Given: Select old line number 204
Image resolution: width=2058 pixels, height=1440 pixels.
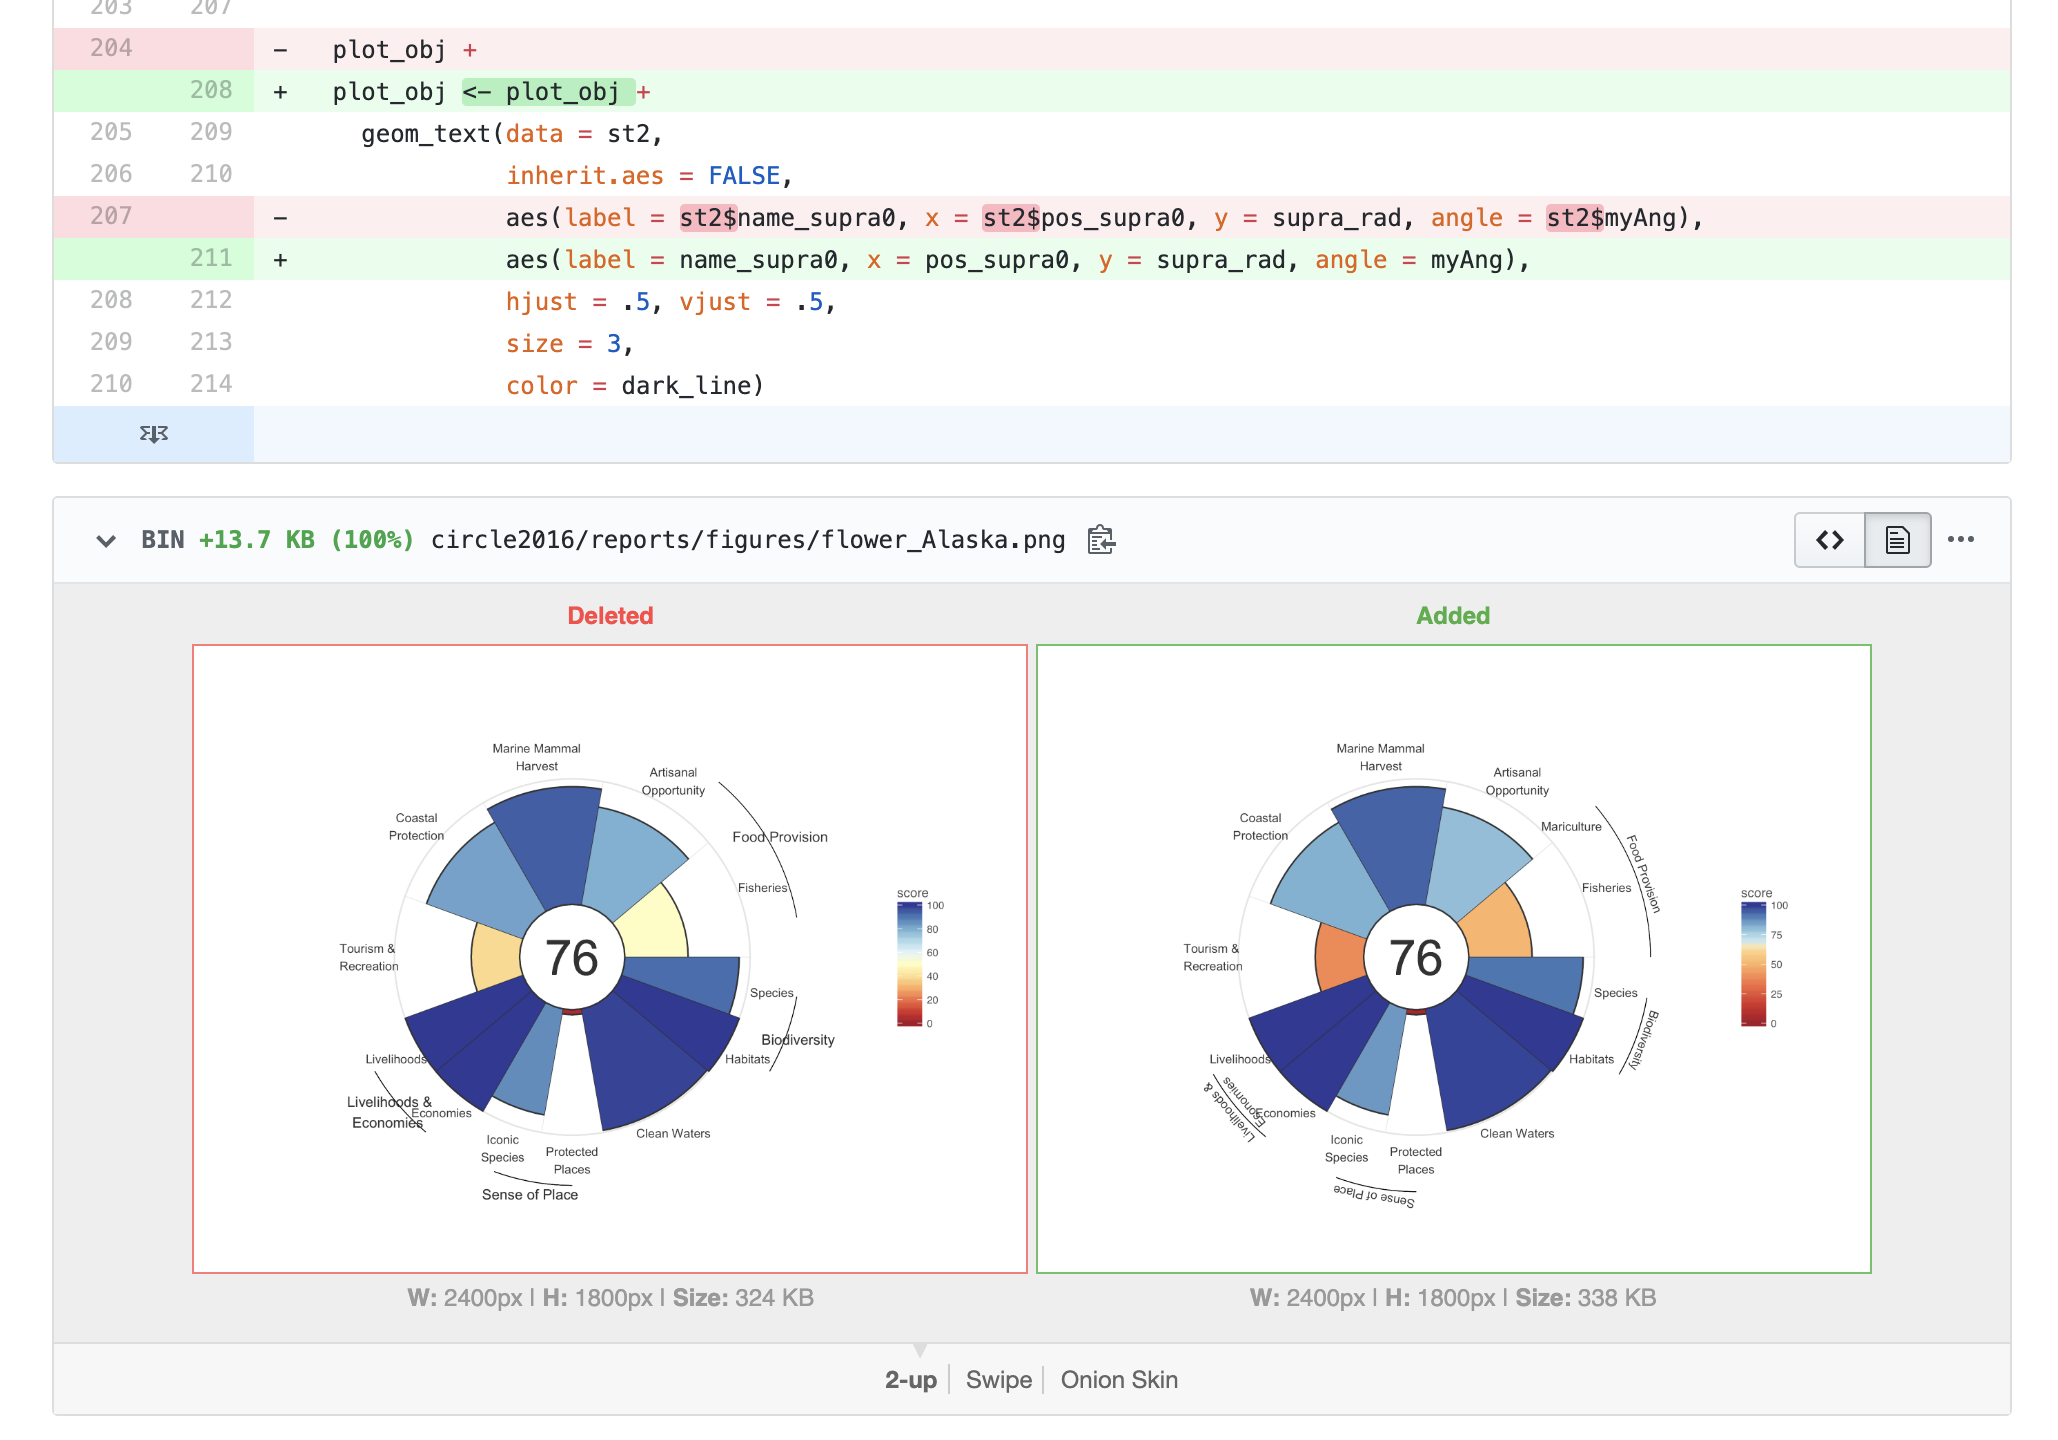Looking at the screenshot, I should [111, 48].
